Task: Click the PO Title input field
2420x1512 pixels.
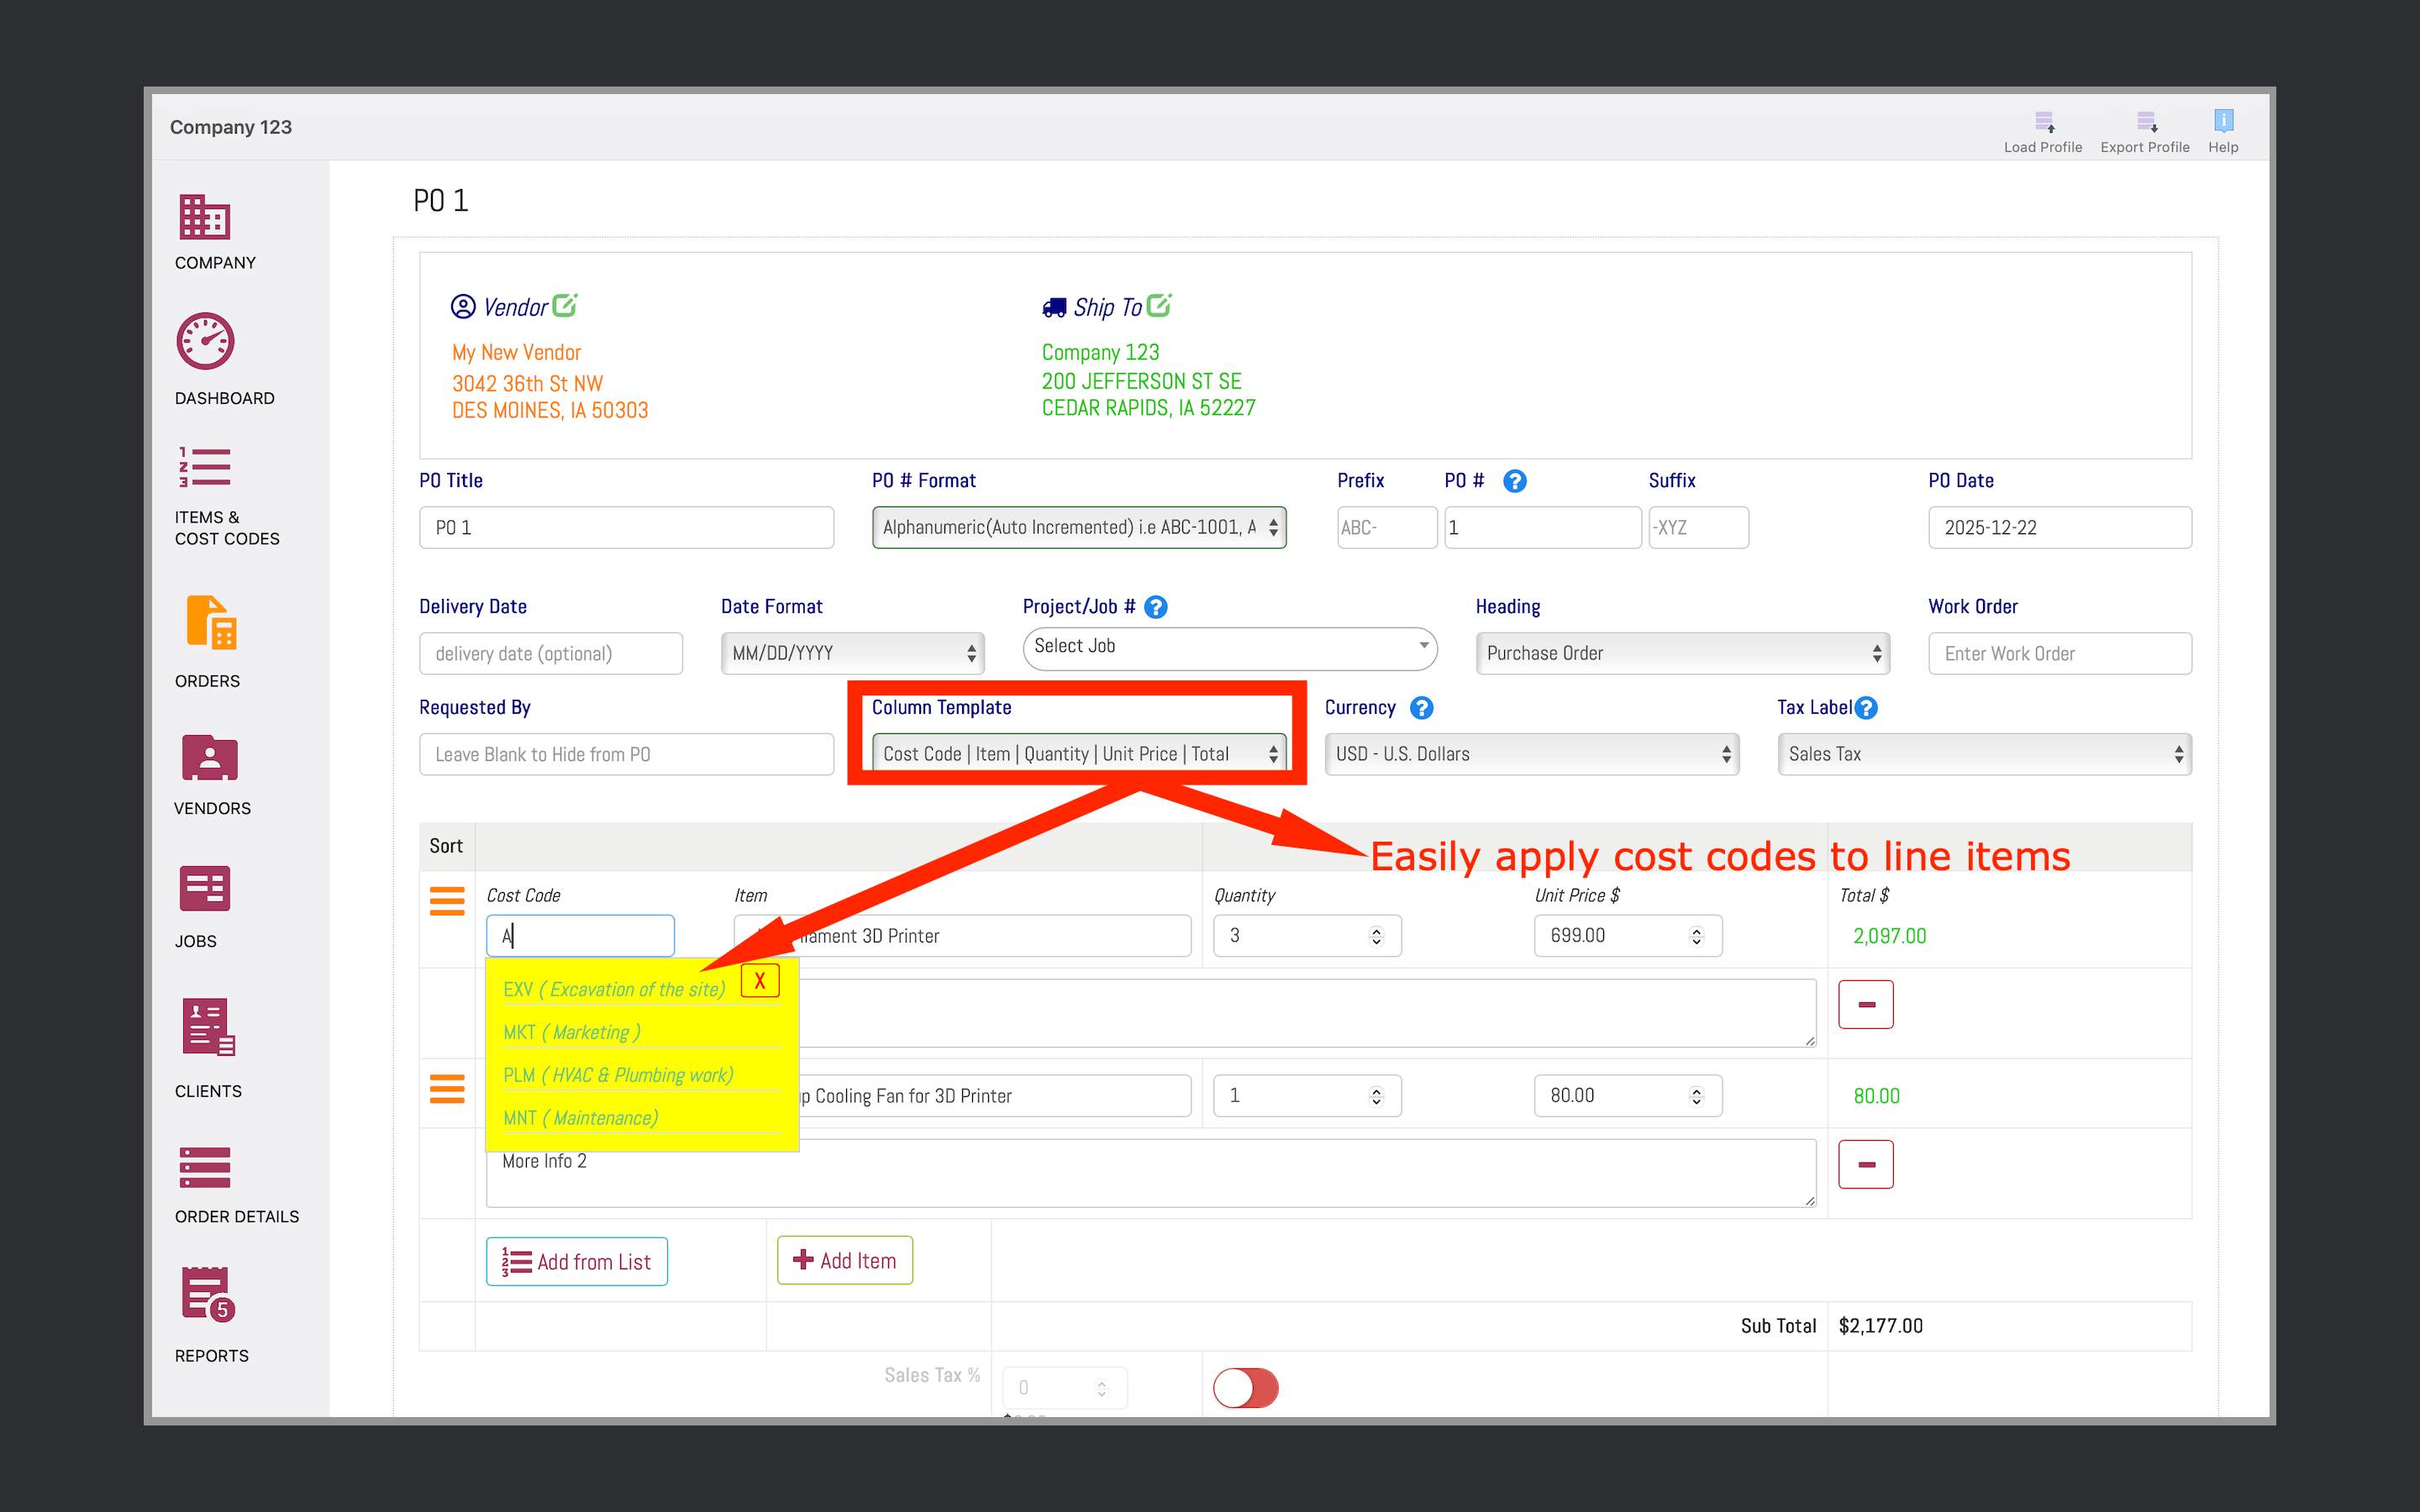Action: [x=626, y=528]
